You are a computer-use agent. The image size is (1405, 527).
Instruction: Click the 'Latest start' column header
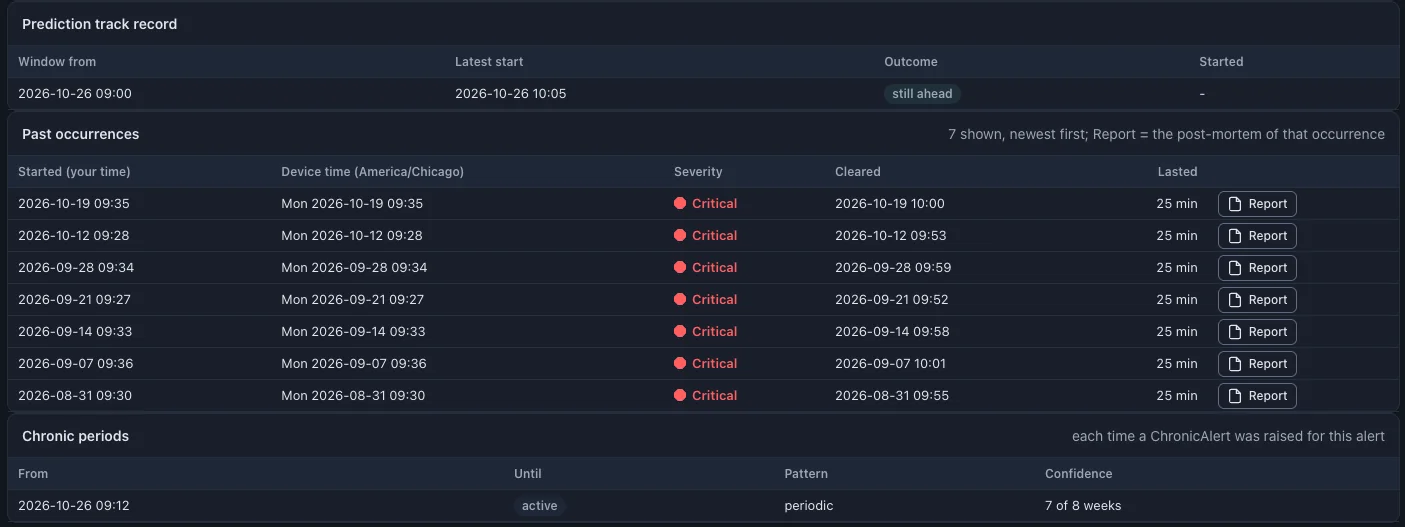(x=489, y=62)
